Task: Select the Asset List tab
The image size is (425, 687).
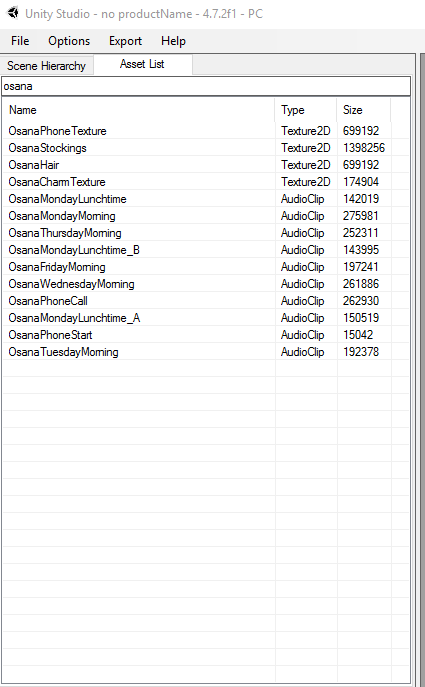Action: coord(142,64)
